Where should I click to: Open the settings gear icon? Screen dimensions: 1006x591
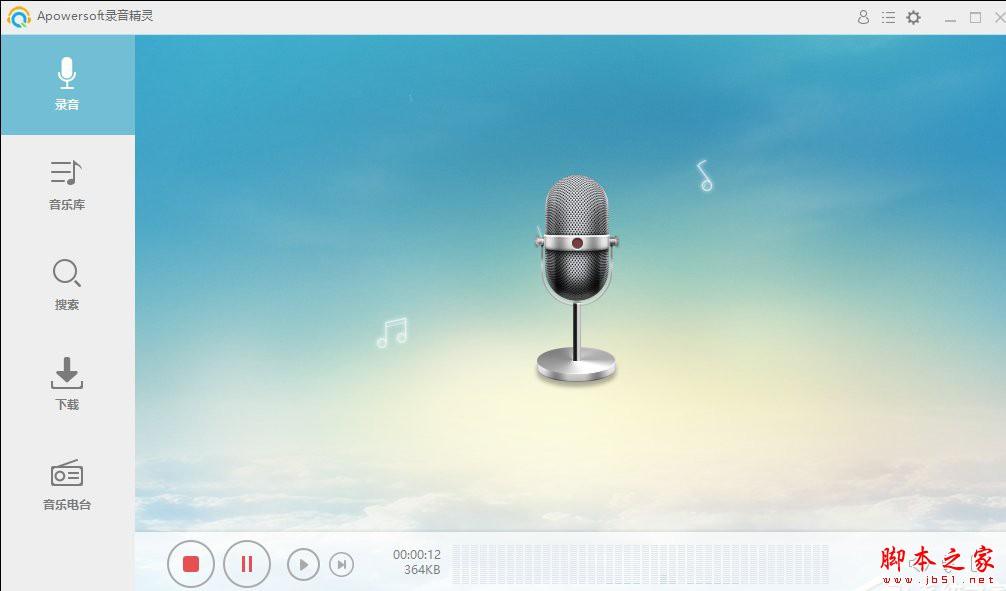point(913,17)
